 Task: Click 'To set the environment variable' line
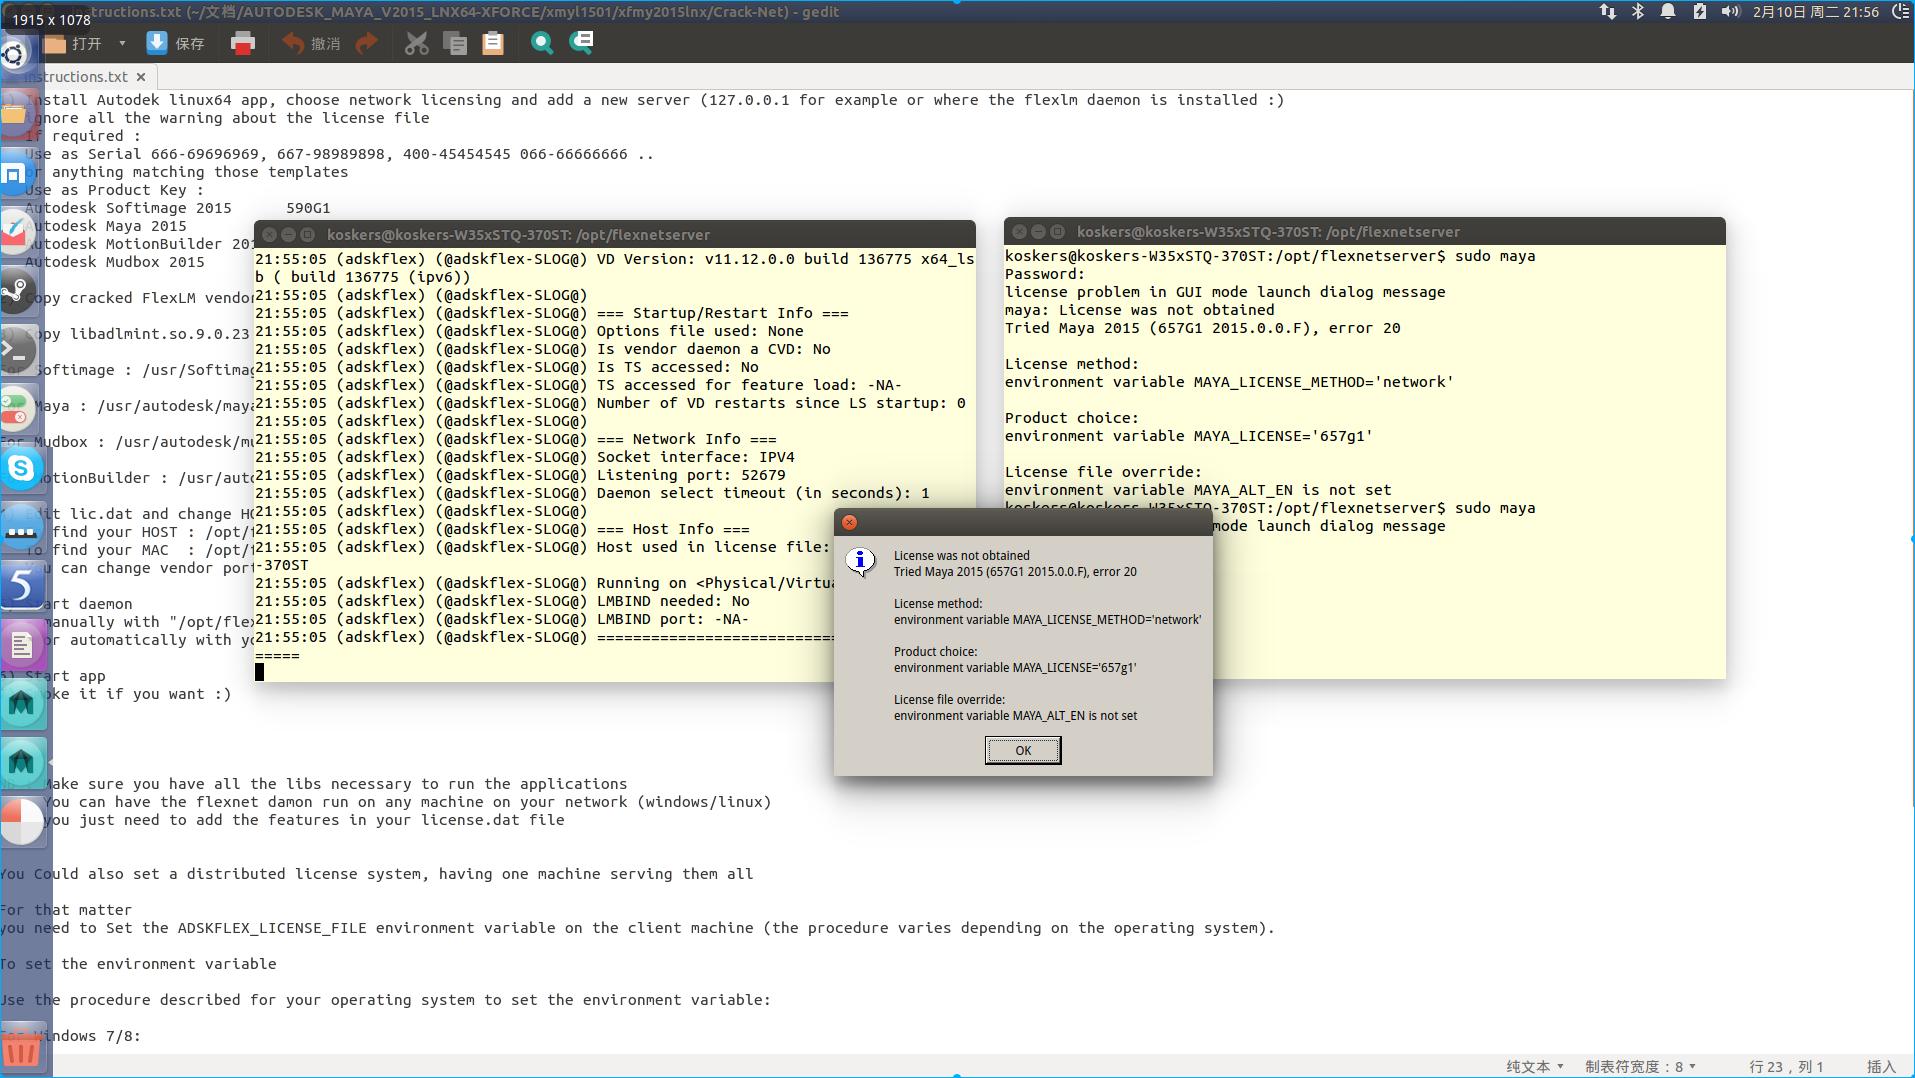pyautogui.click(x=138, y=964)
